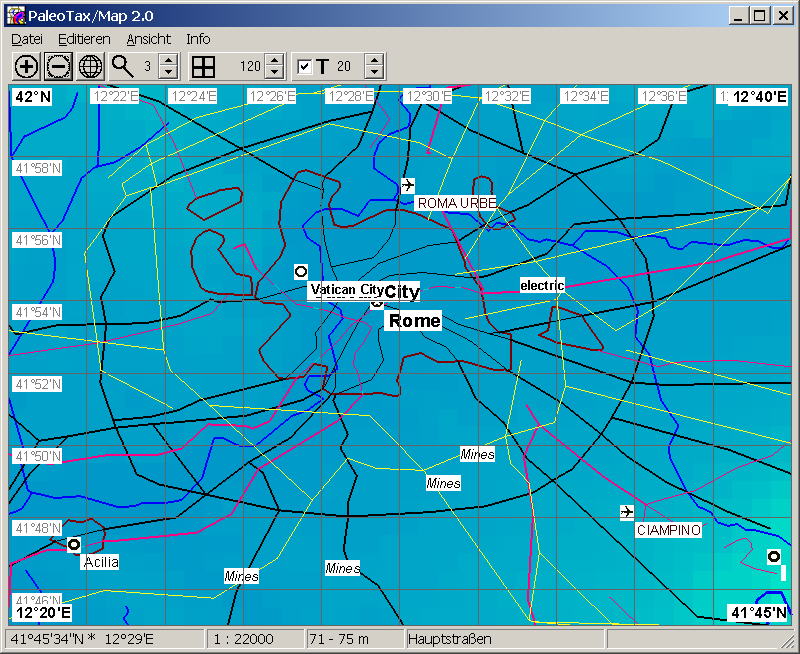This screenshot has height=654, width=800.
Task: Open the Info menu
Action: (x=198, y=39)
